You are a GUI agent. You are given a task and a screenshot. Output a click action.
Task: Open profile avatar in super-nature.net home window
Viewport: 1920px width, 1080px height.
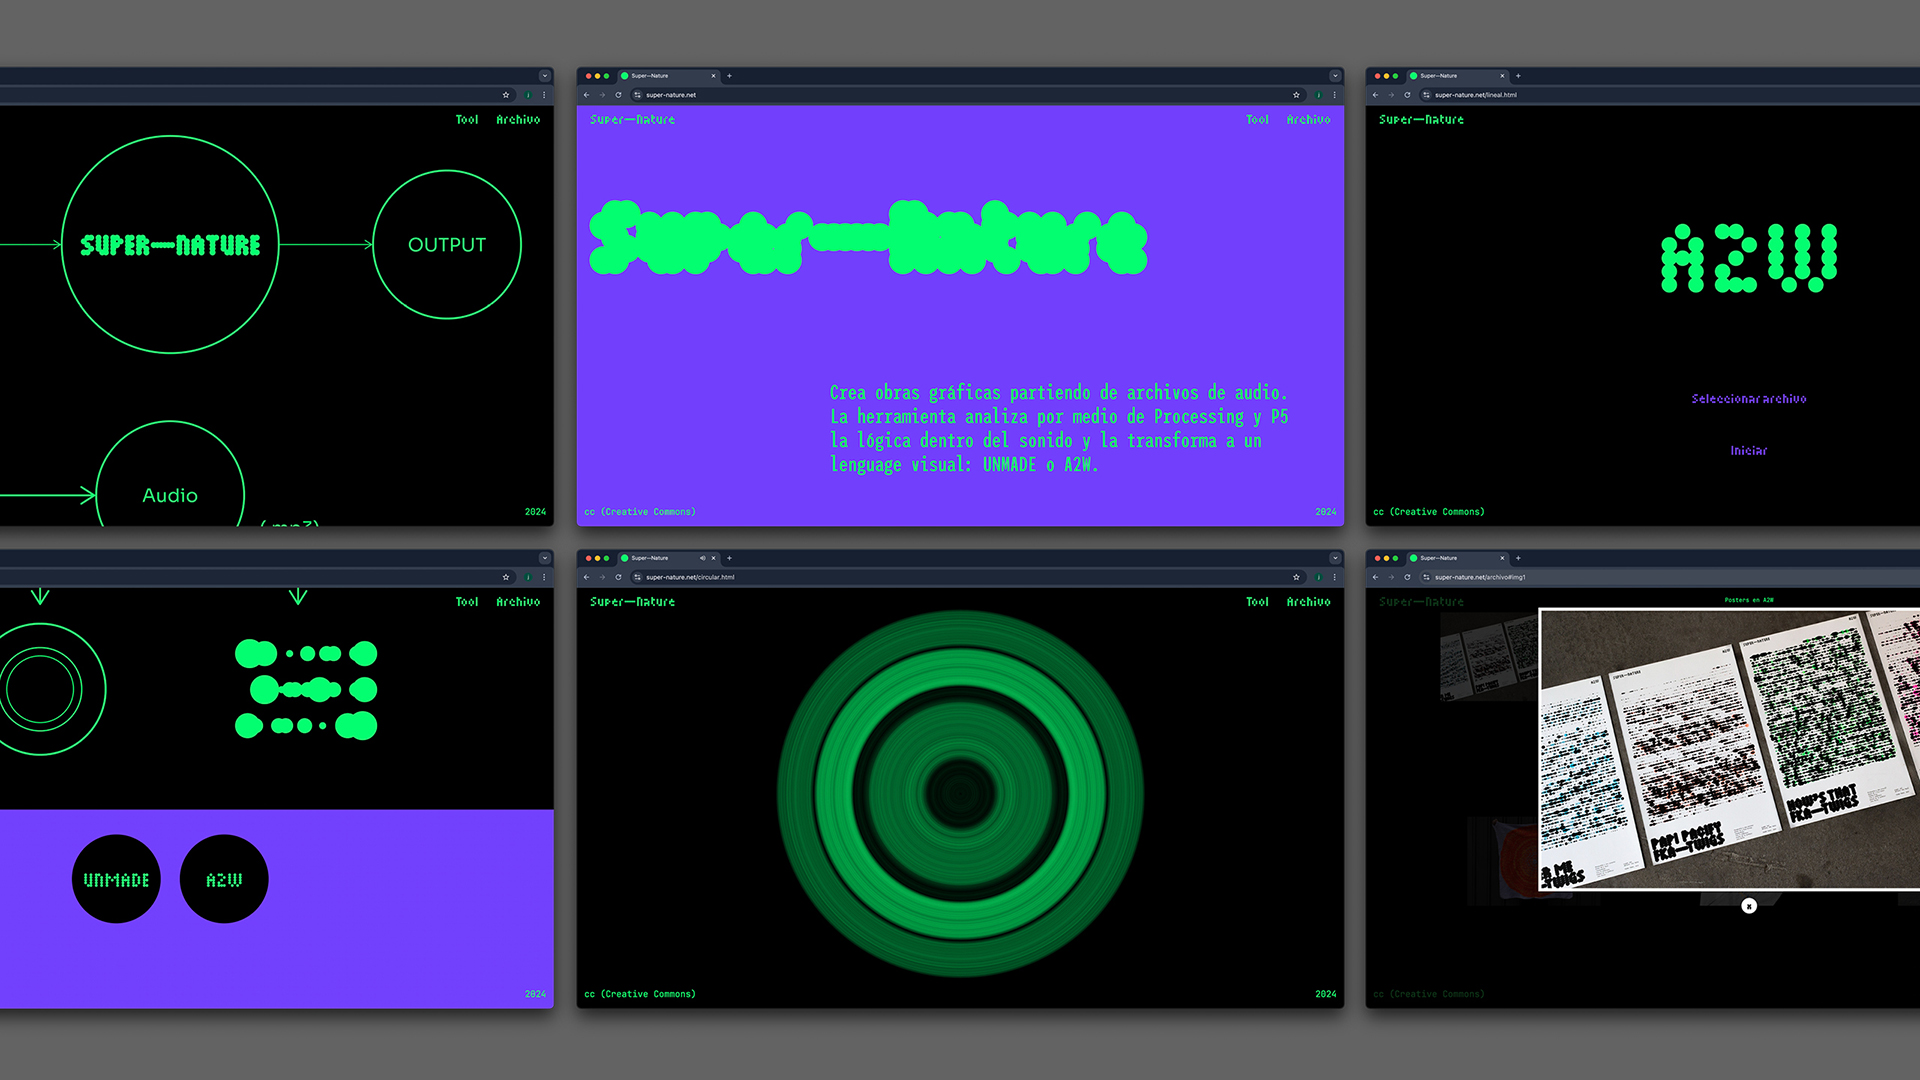[1318, 95]
